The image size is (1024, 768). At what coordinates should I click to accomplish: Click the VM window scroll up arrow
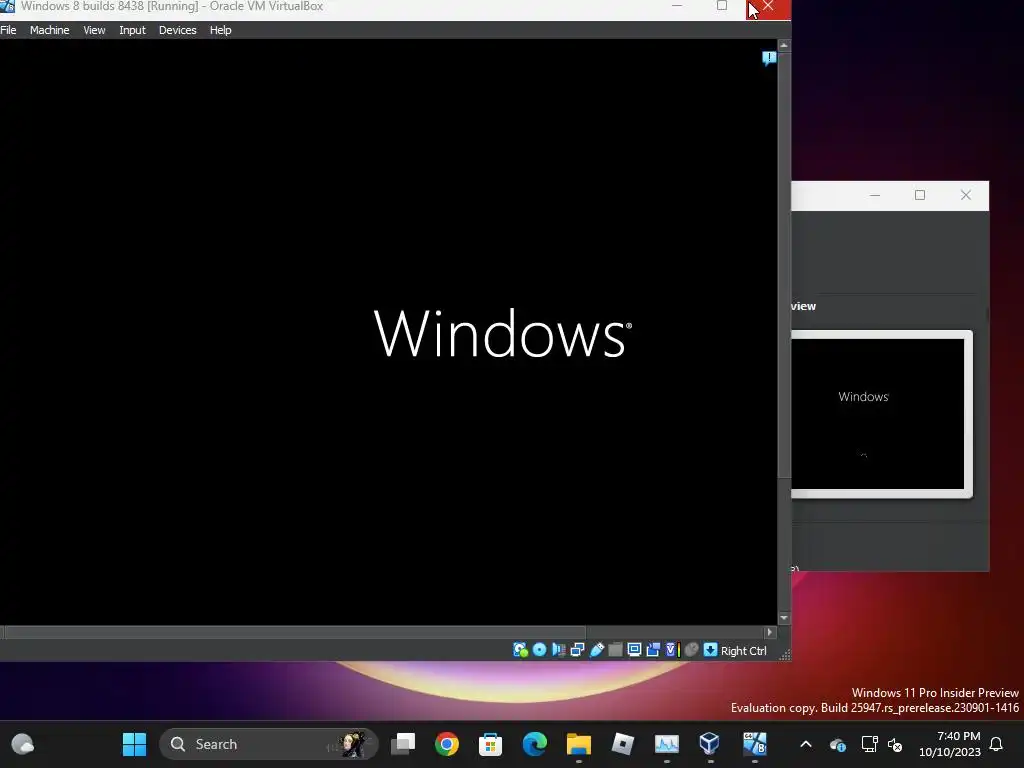(784, 46)
